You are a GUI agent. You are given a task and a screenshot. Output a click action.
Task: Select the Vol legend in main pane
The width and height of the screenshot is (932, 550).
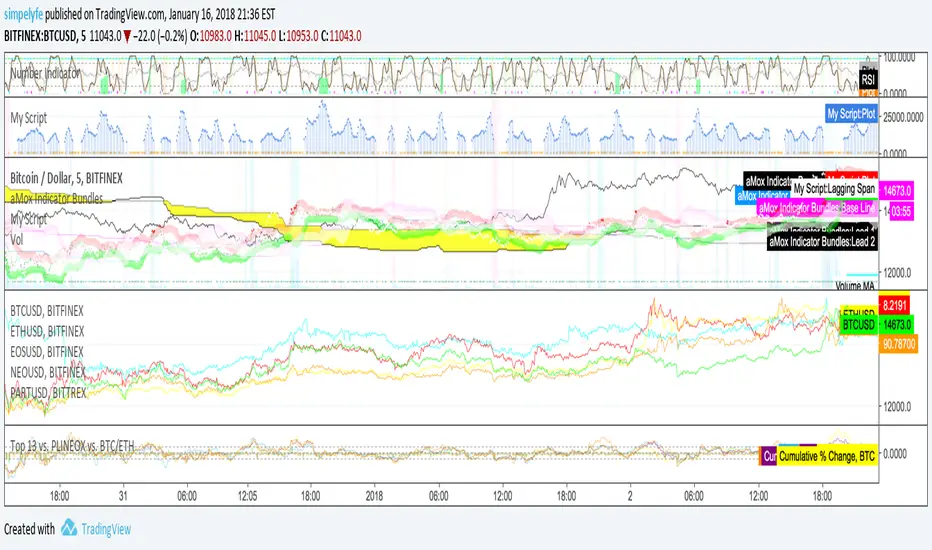17,240
